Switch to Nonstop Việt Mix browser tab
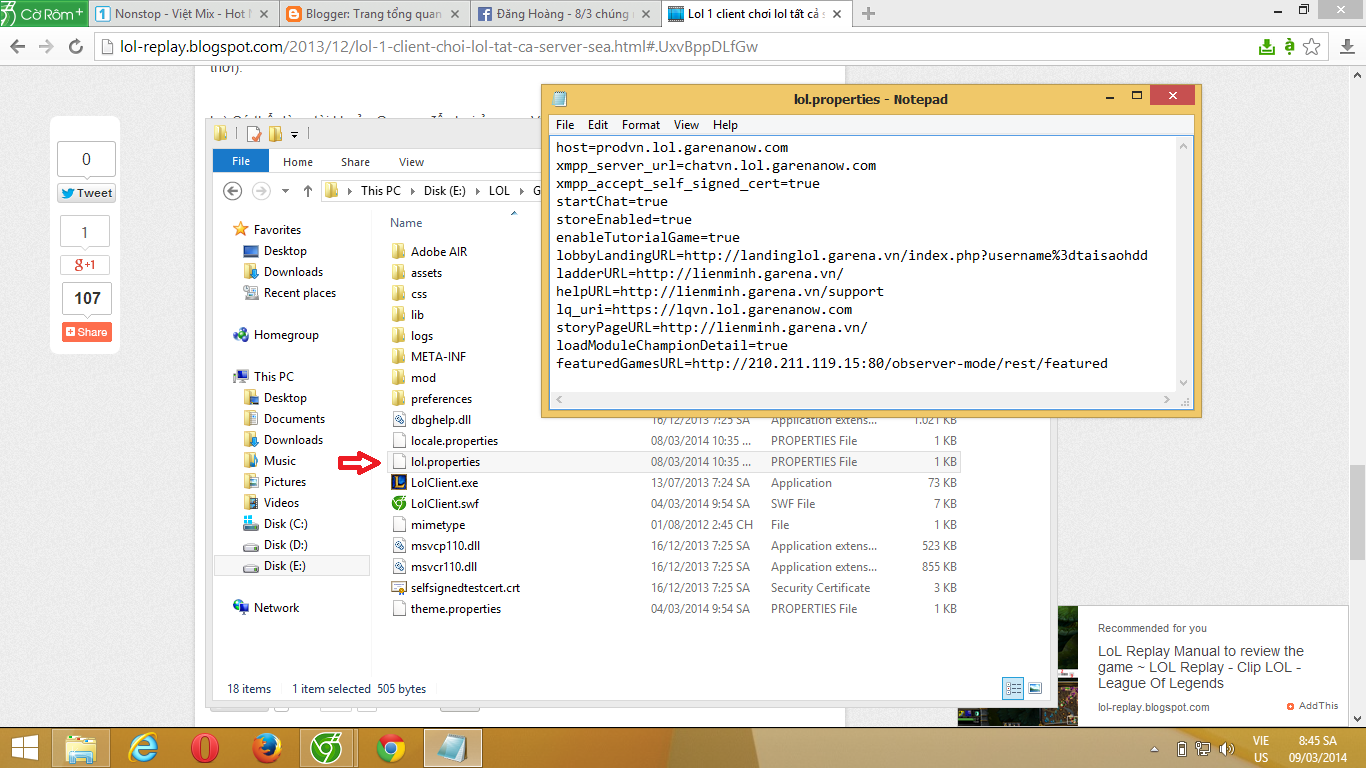 click(x=183, y=14)
